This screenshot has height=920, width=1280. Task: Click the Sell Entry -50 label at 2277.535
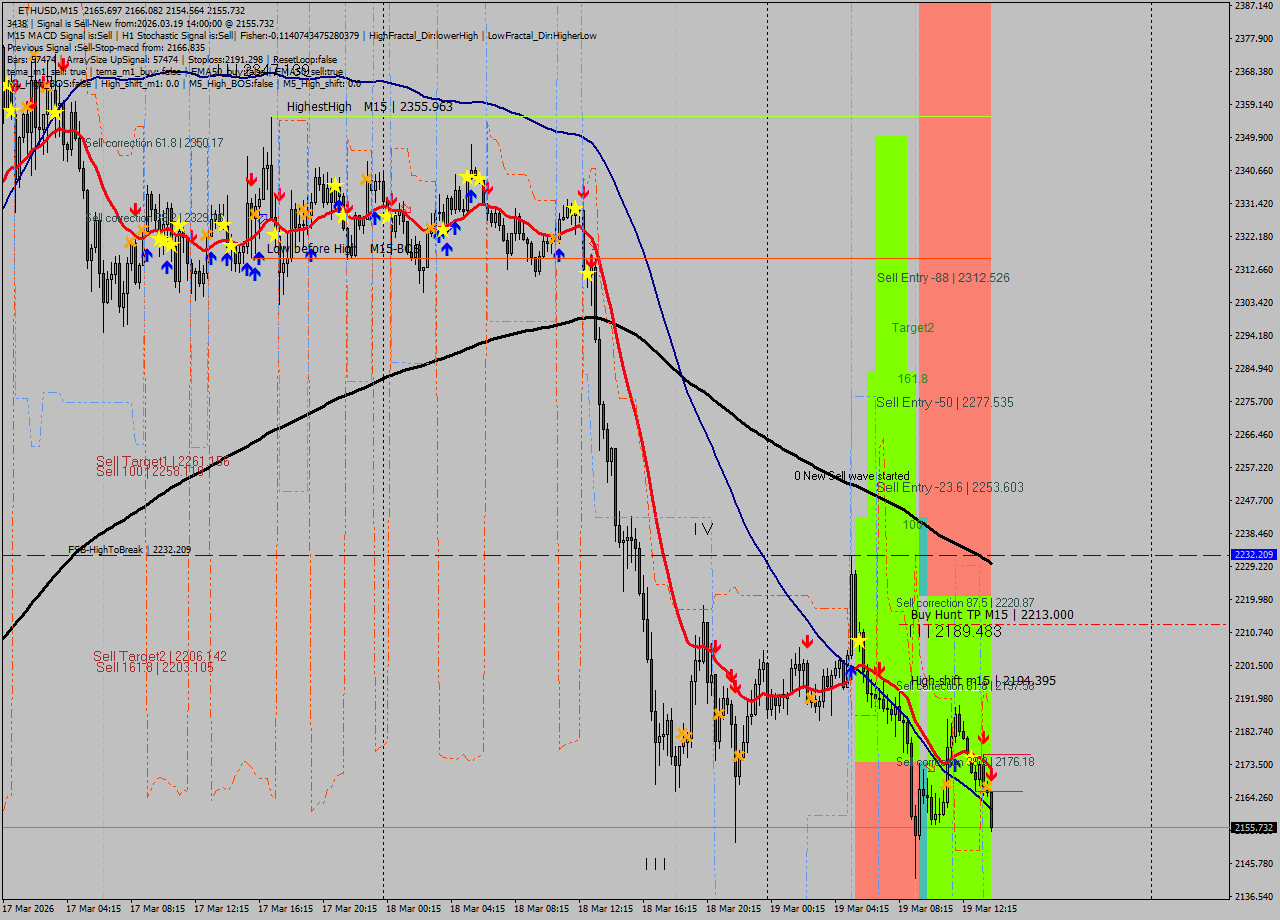944,402
